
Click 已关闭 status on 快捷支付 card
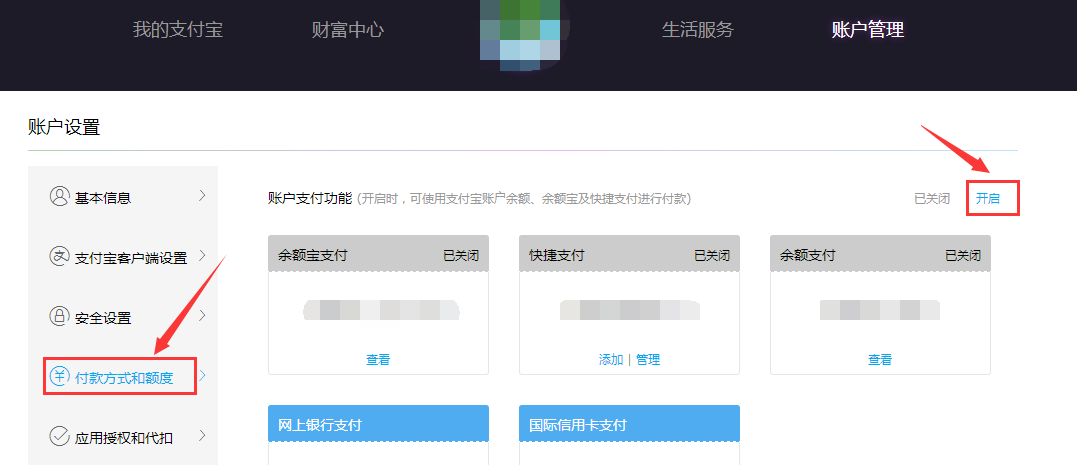pyautogui.click(x=712, y=256)
